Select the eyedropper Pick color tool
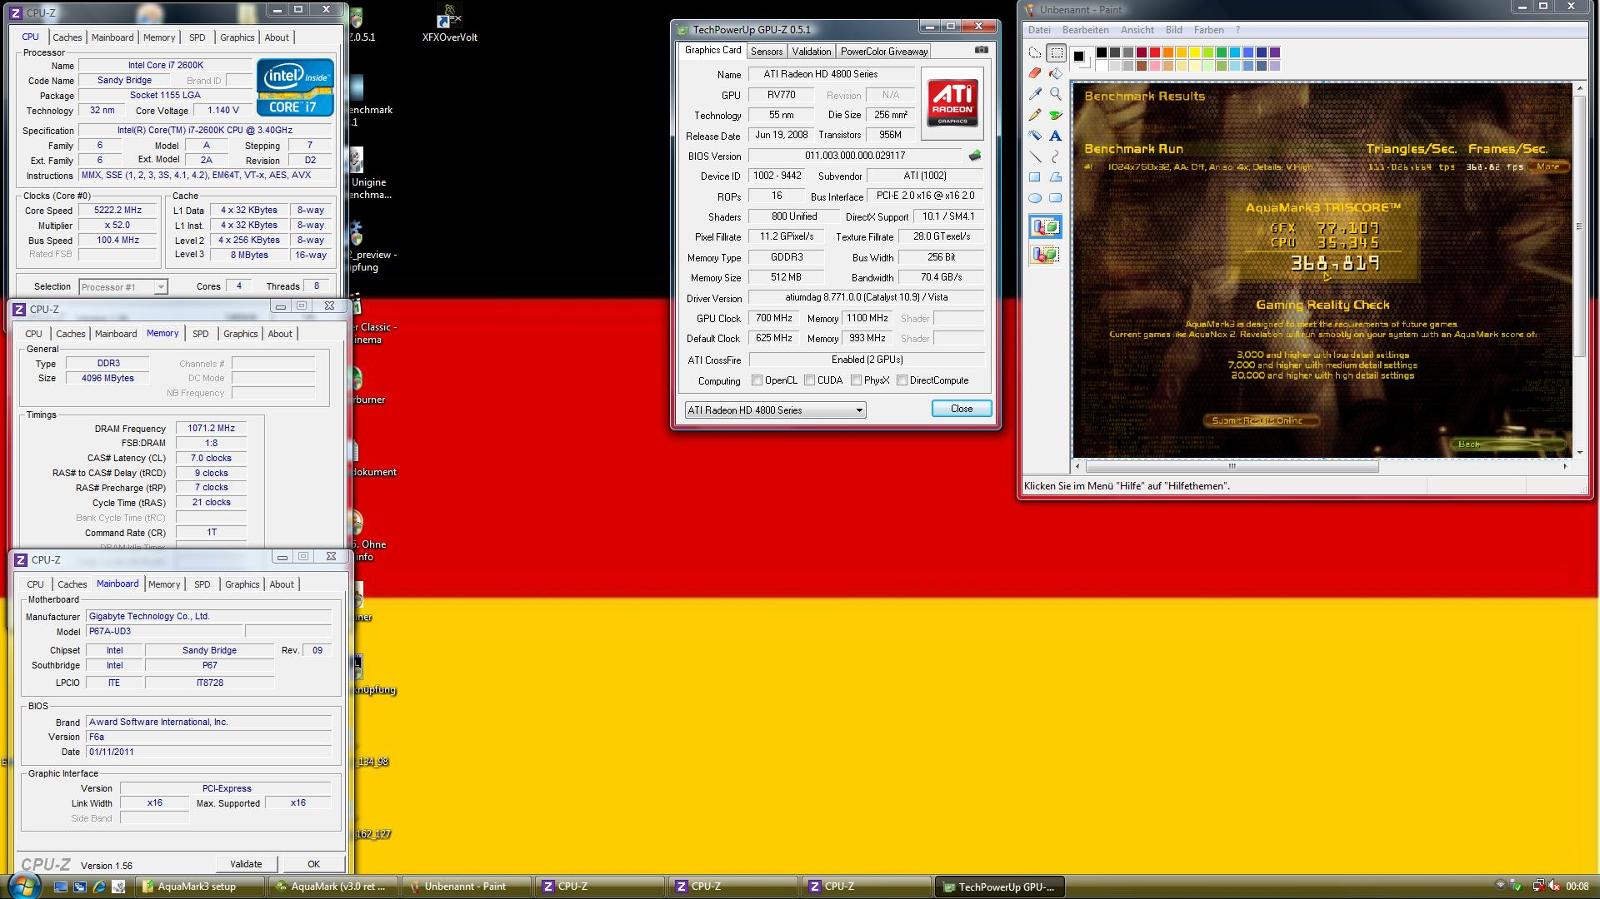 point(1035,94)
